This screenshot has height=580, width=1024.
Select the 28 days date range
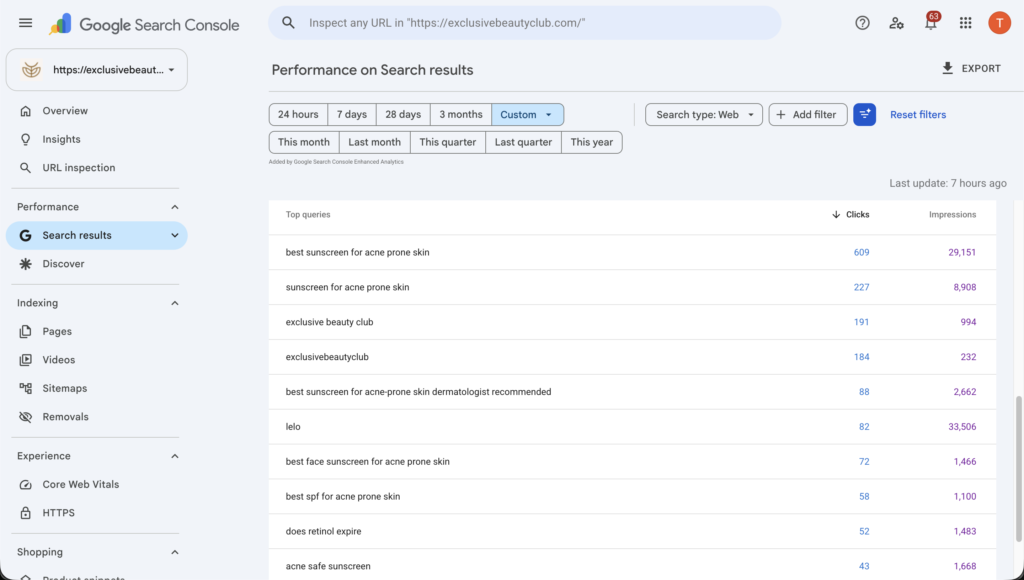coord(403,114)
